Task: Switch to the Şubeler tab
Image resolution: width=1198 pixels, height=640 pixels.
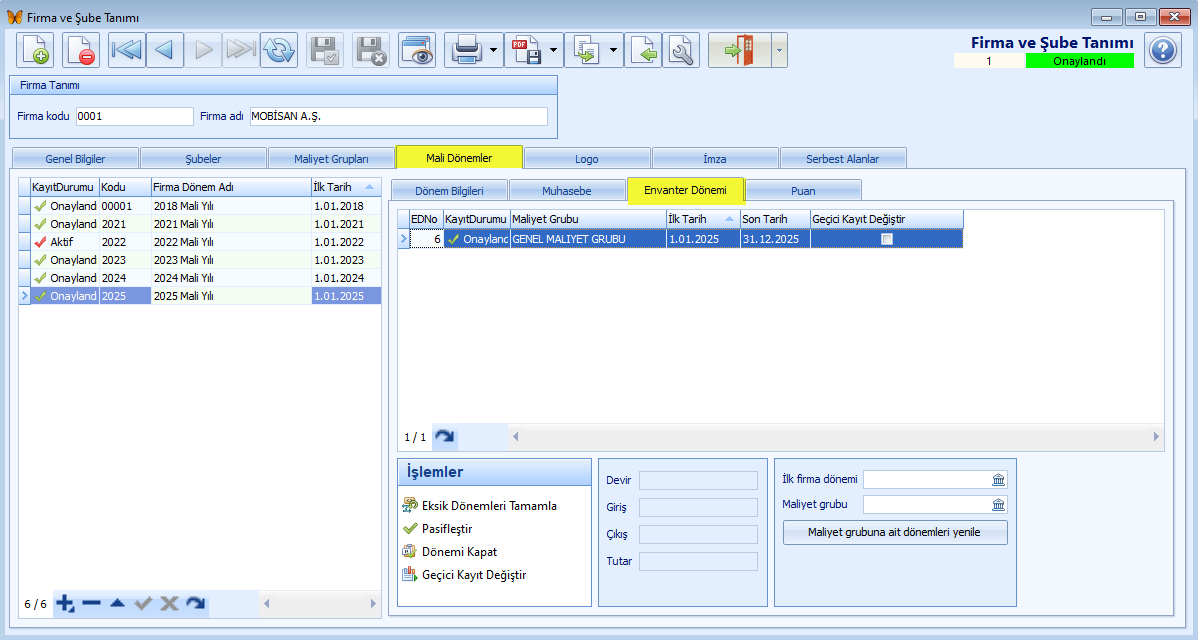Action: pyautogui.click(x=203, y=159)
